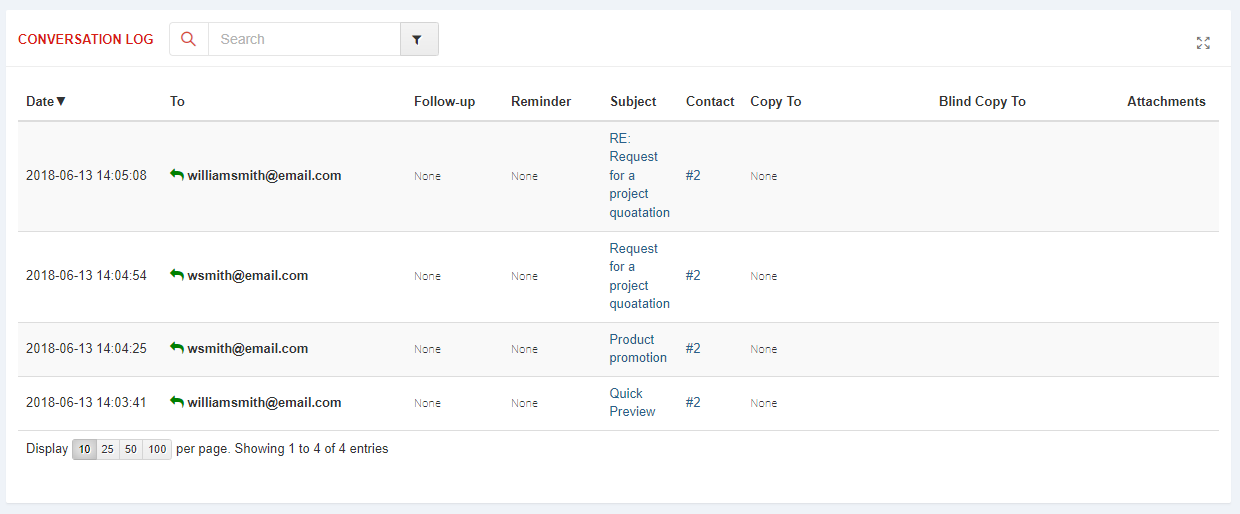This screenshot has width=1240, height=514.
Task: Click williamsmith@email.com in the 14:05:08 row
Action: 264,175
